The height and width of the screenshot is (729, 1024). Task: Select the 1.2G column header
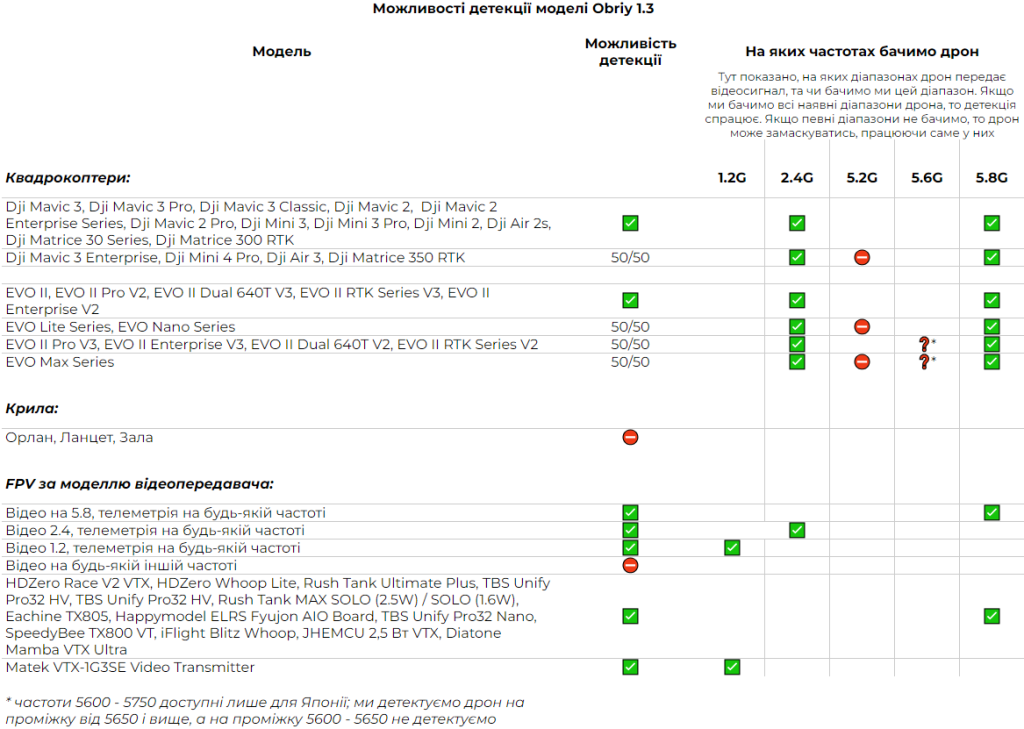click(x=732, y=178)
